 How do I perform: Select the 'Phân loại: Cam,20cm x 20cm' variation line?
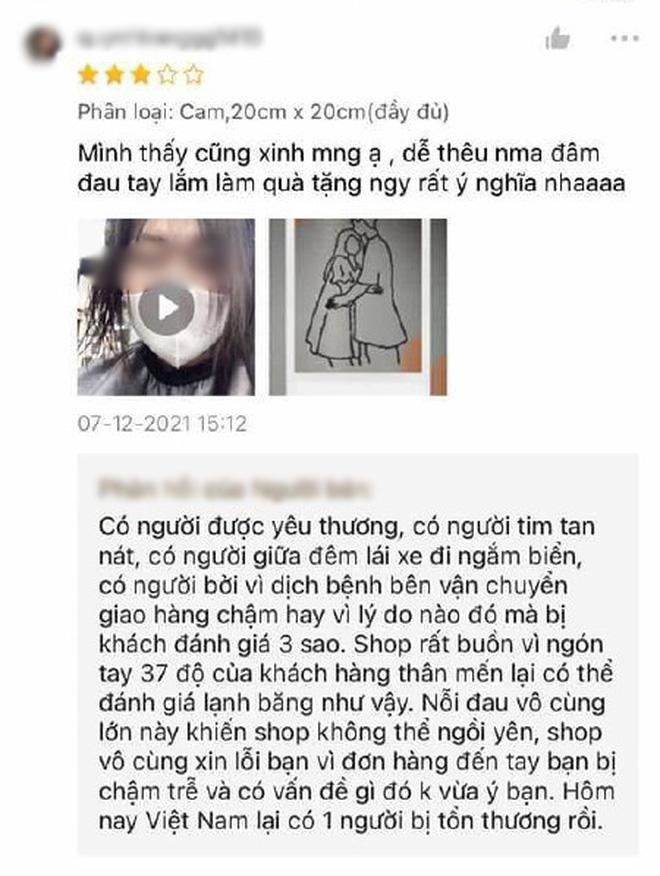click(263, 112)
